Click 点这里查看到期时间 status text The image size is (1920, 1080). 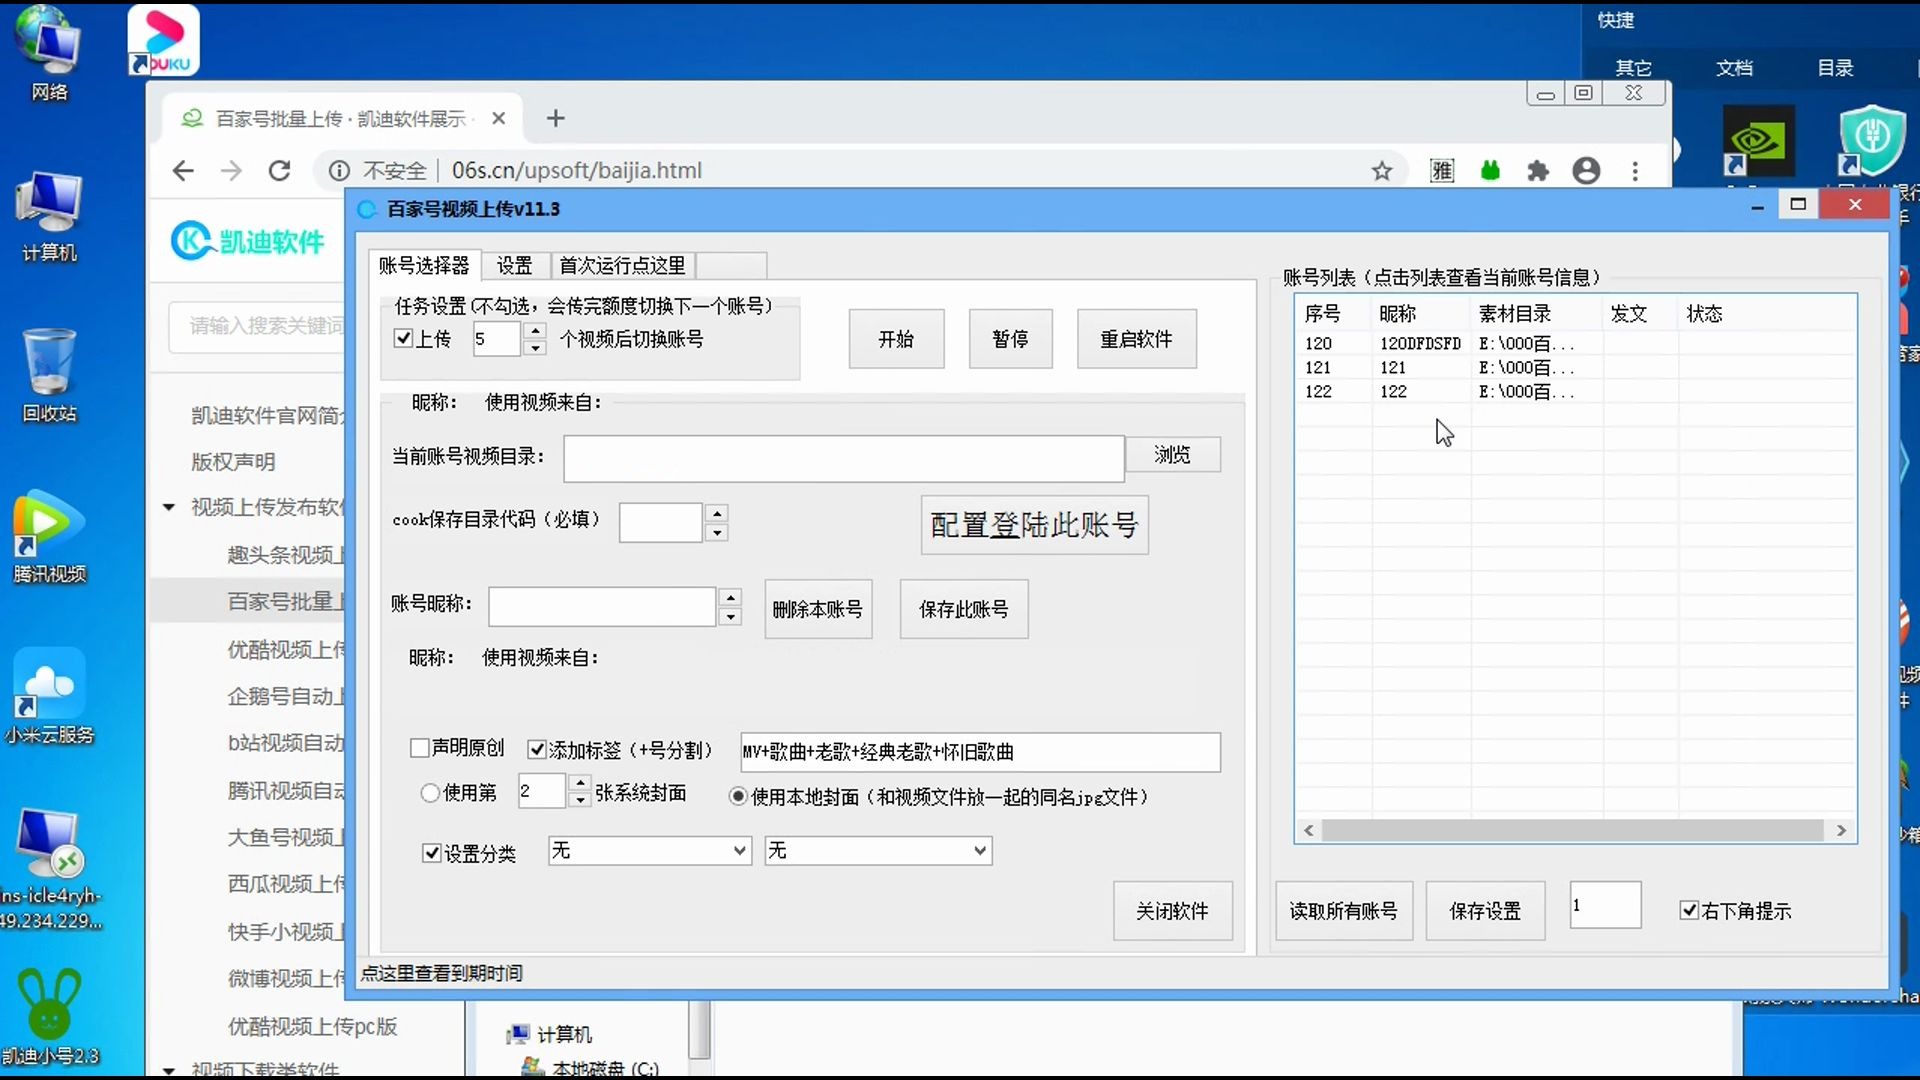tap(441, 973)
